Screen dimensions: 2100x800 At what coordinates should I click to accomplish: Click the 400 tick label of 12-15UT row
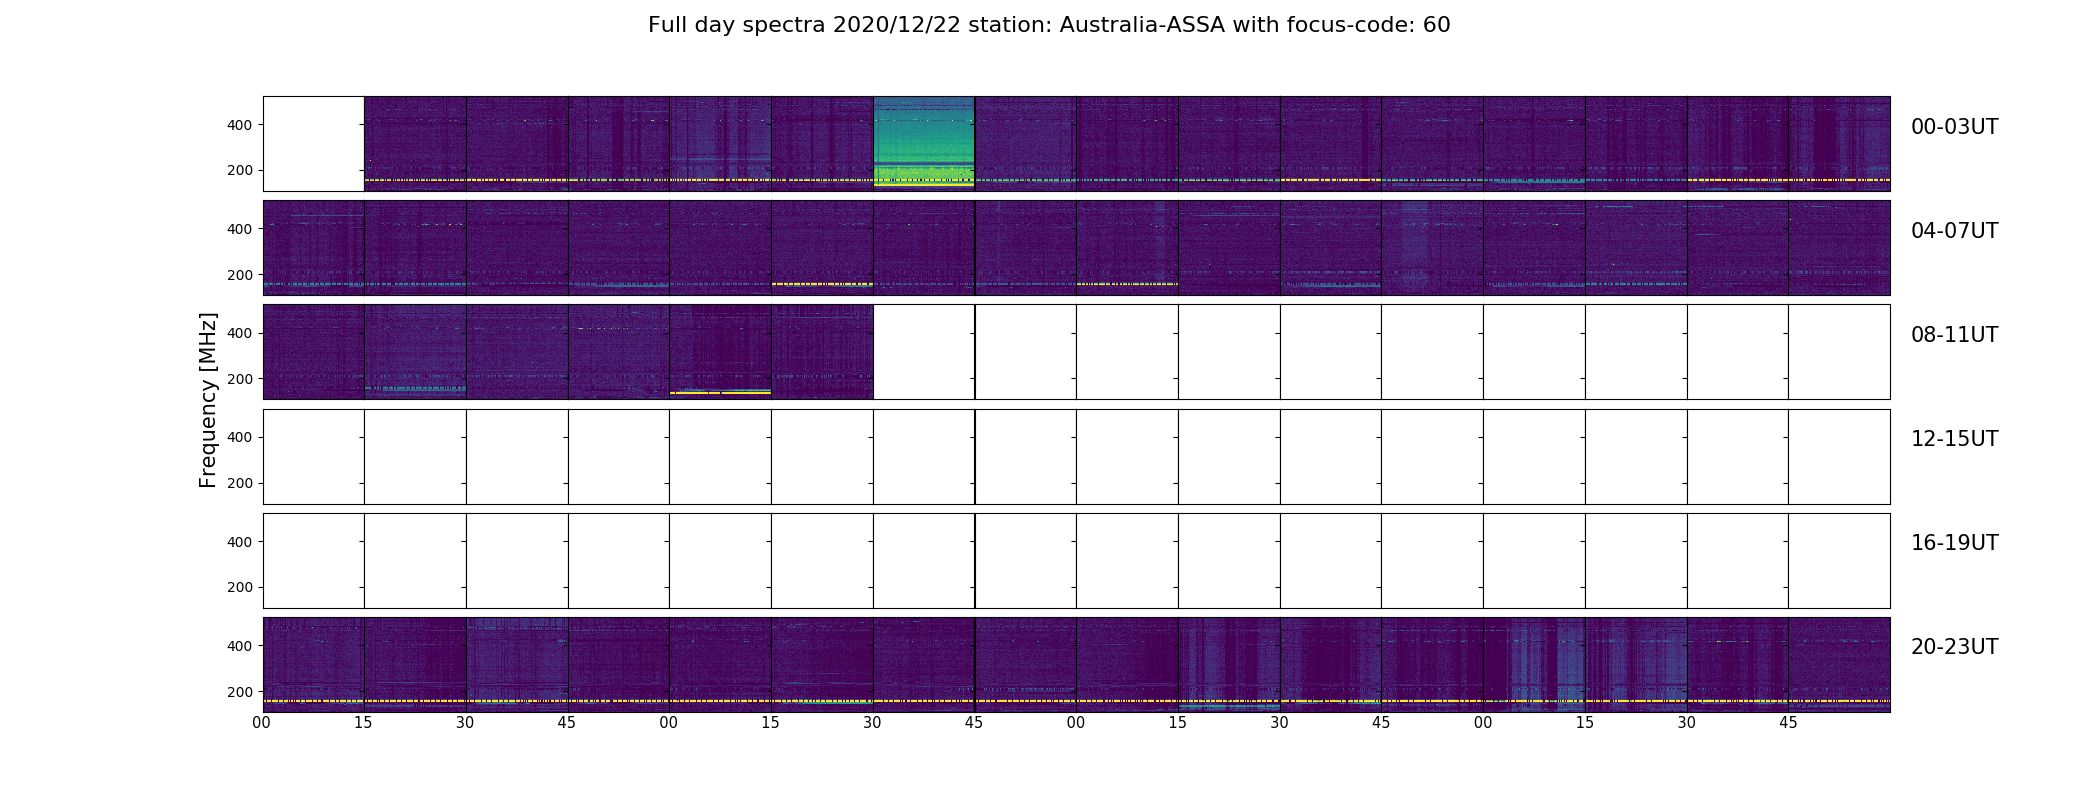(240, 437)
